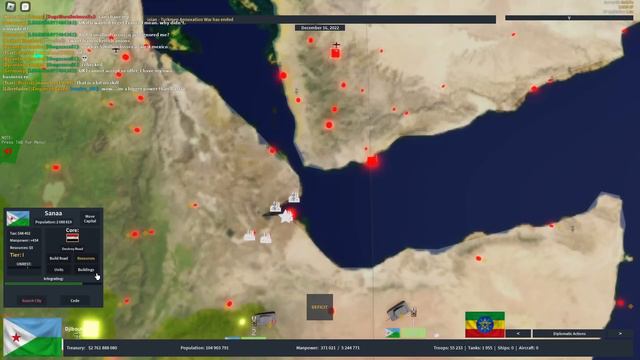Click the Ethiopia flag beside Diplomatic Actions
Image resolution: width=640 pixels, height=360 pixels.
[x=485, y=324]
